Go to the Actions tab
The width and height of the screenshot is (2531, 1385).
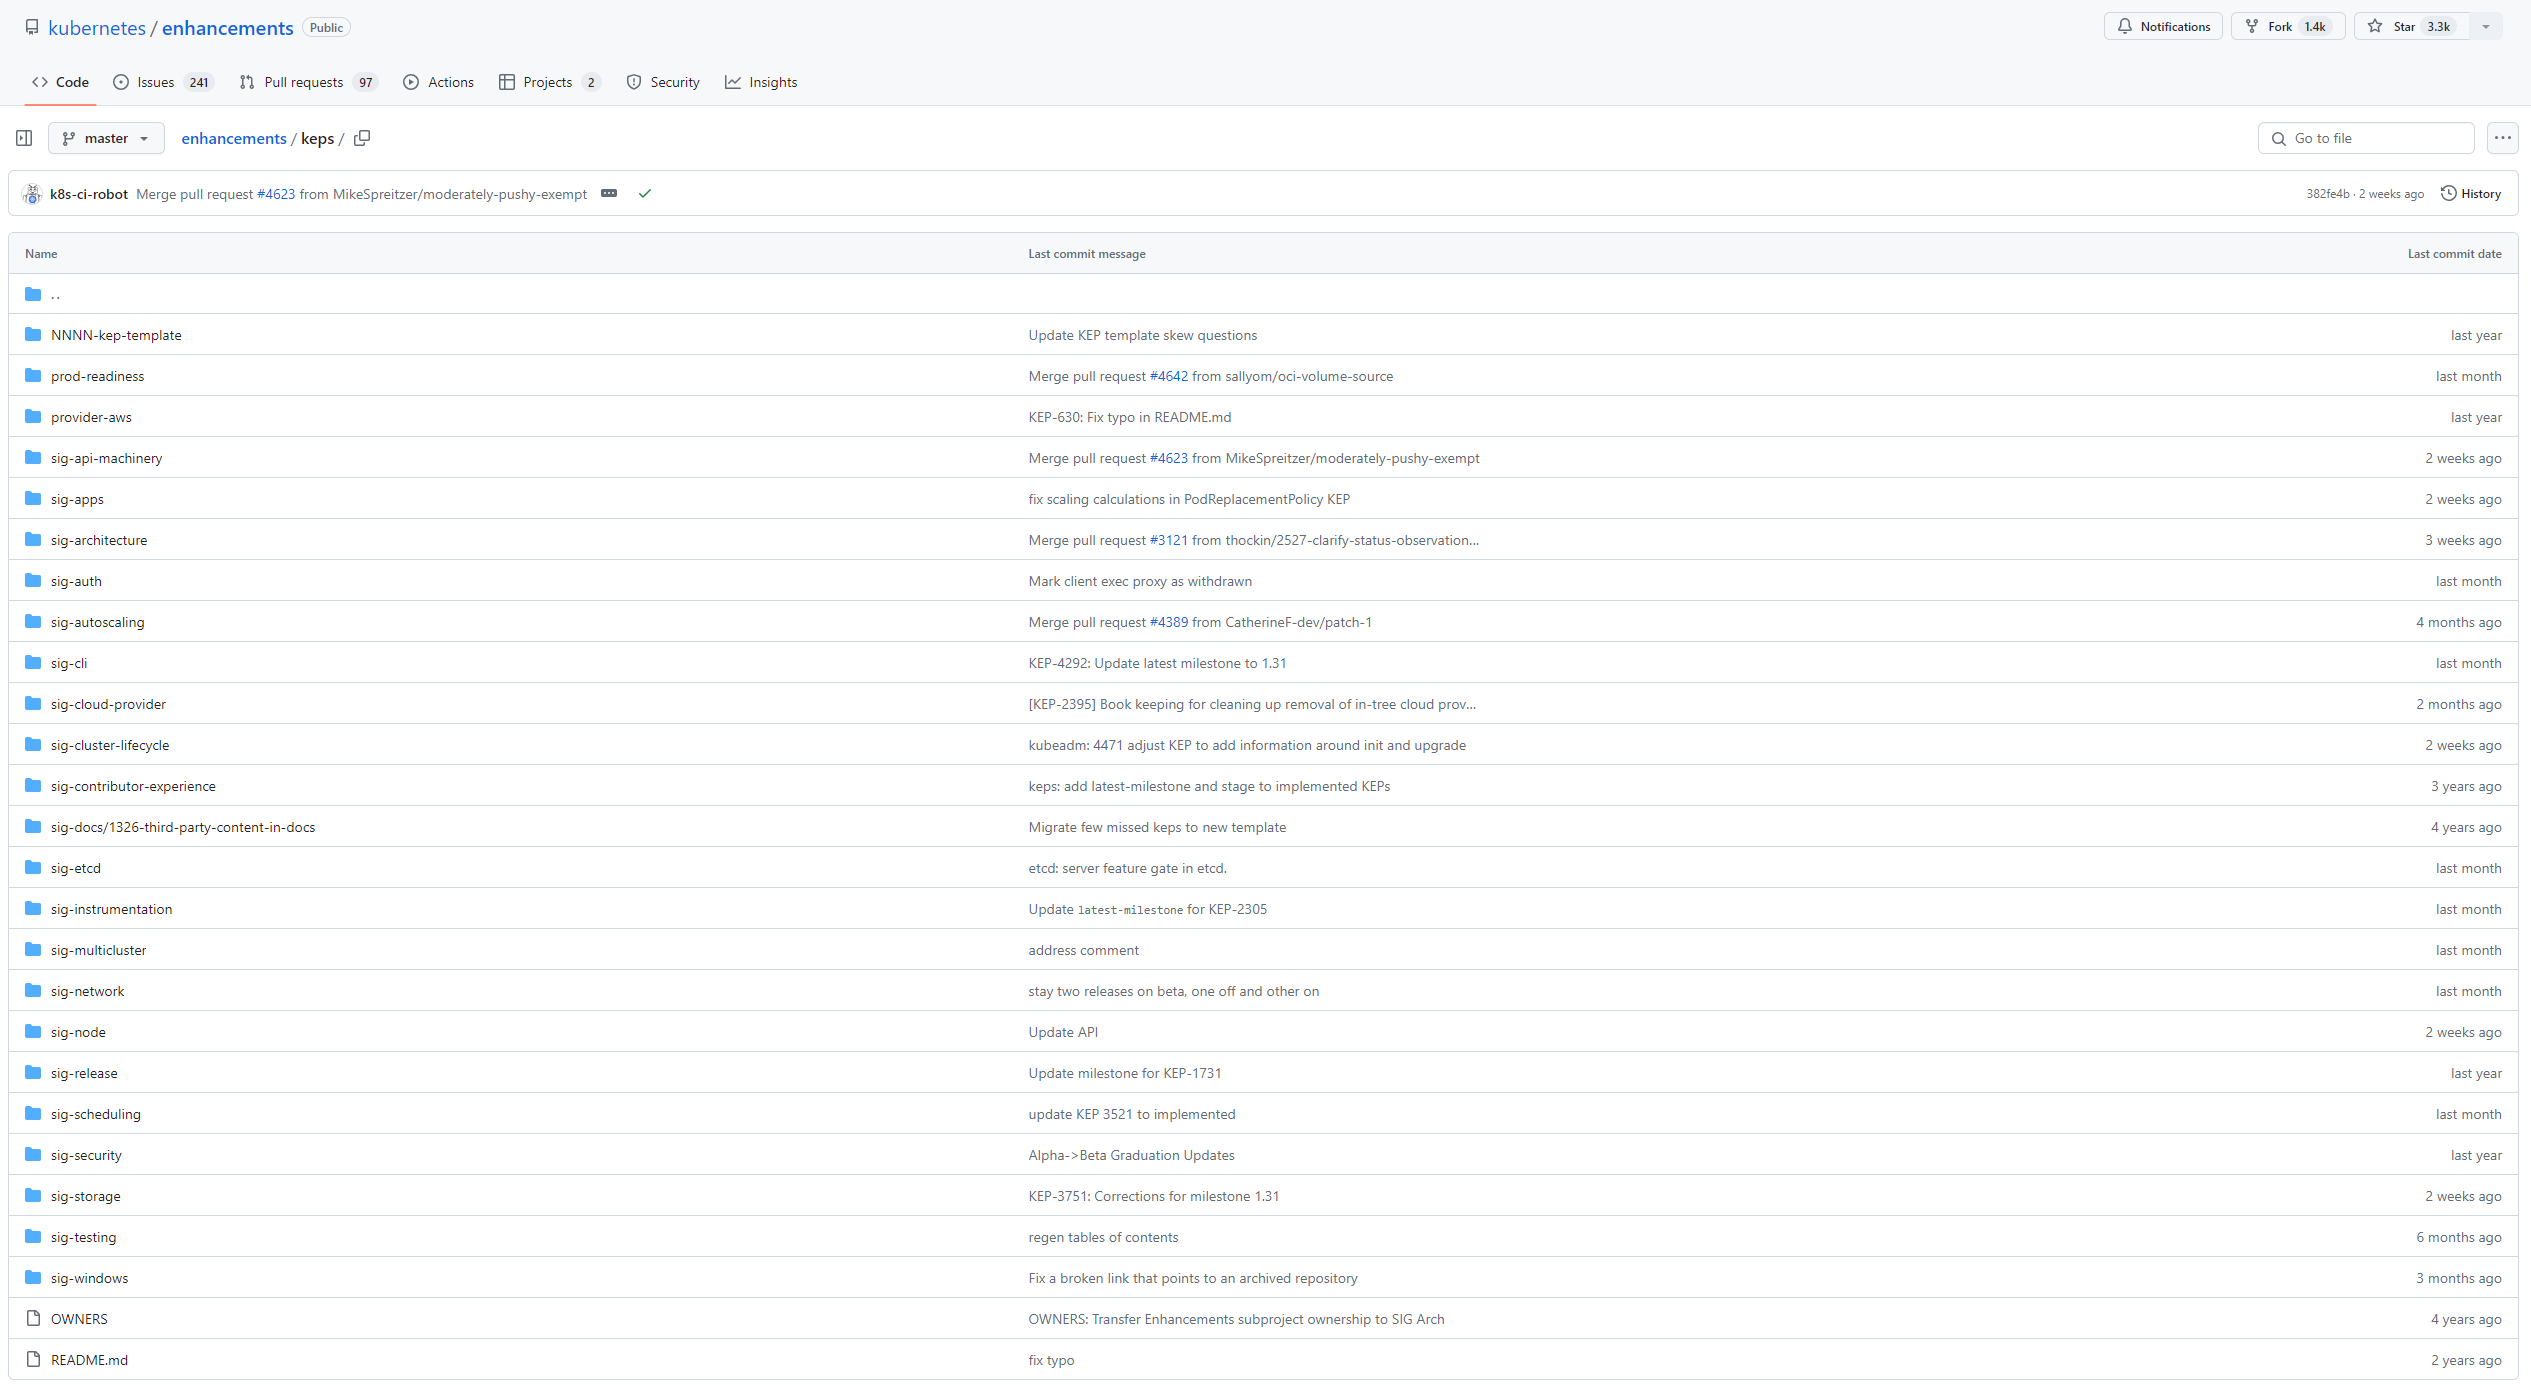439,82
